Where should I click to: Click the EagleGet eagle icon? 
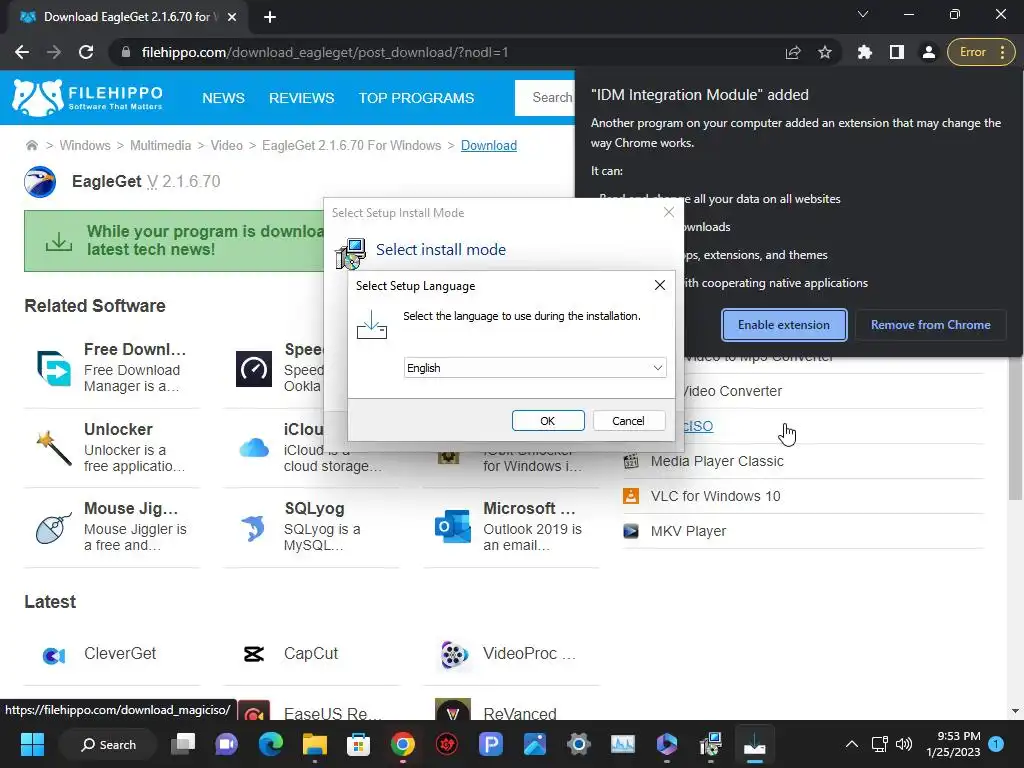point(40,182)
